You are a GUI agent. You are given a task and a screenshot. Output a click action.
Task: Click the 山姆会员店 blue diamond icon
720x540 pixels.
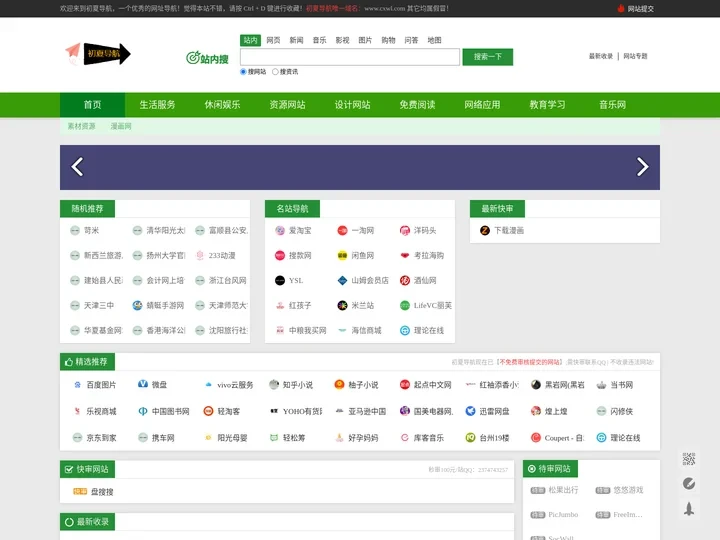tap(342, 280)
